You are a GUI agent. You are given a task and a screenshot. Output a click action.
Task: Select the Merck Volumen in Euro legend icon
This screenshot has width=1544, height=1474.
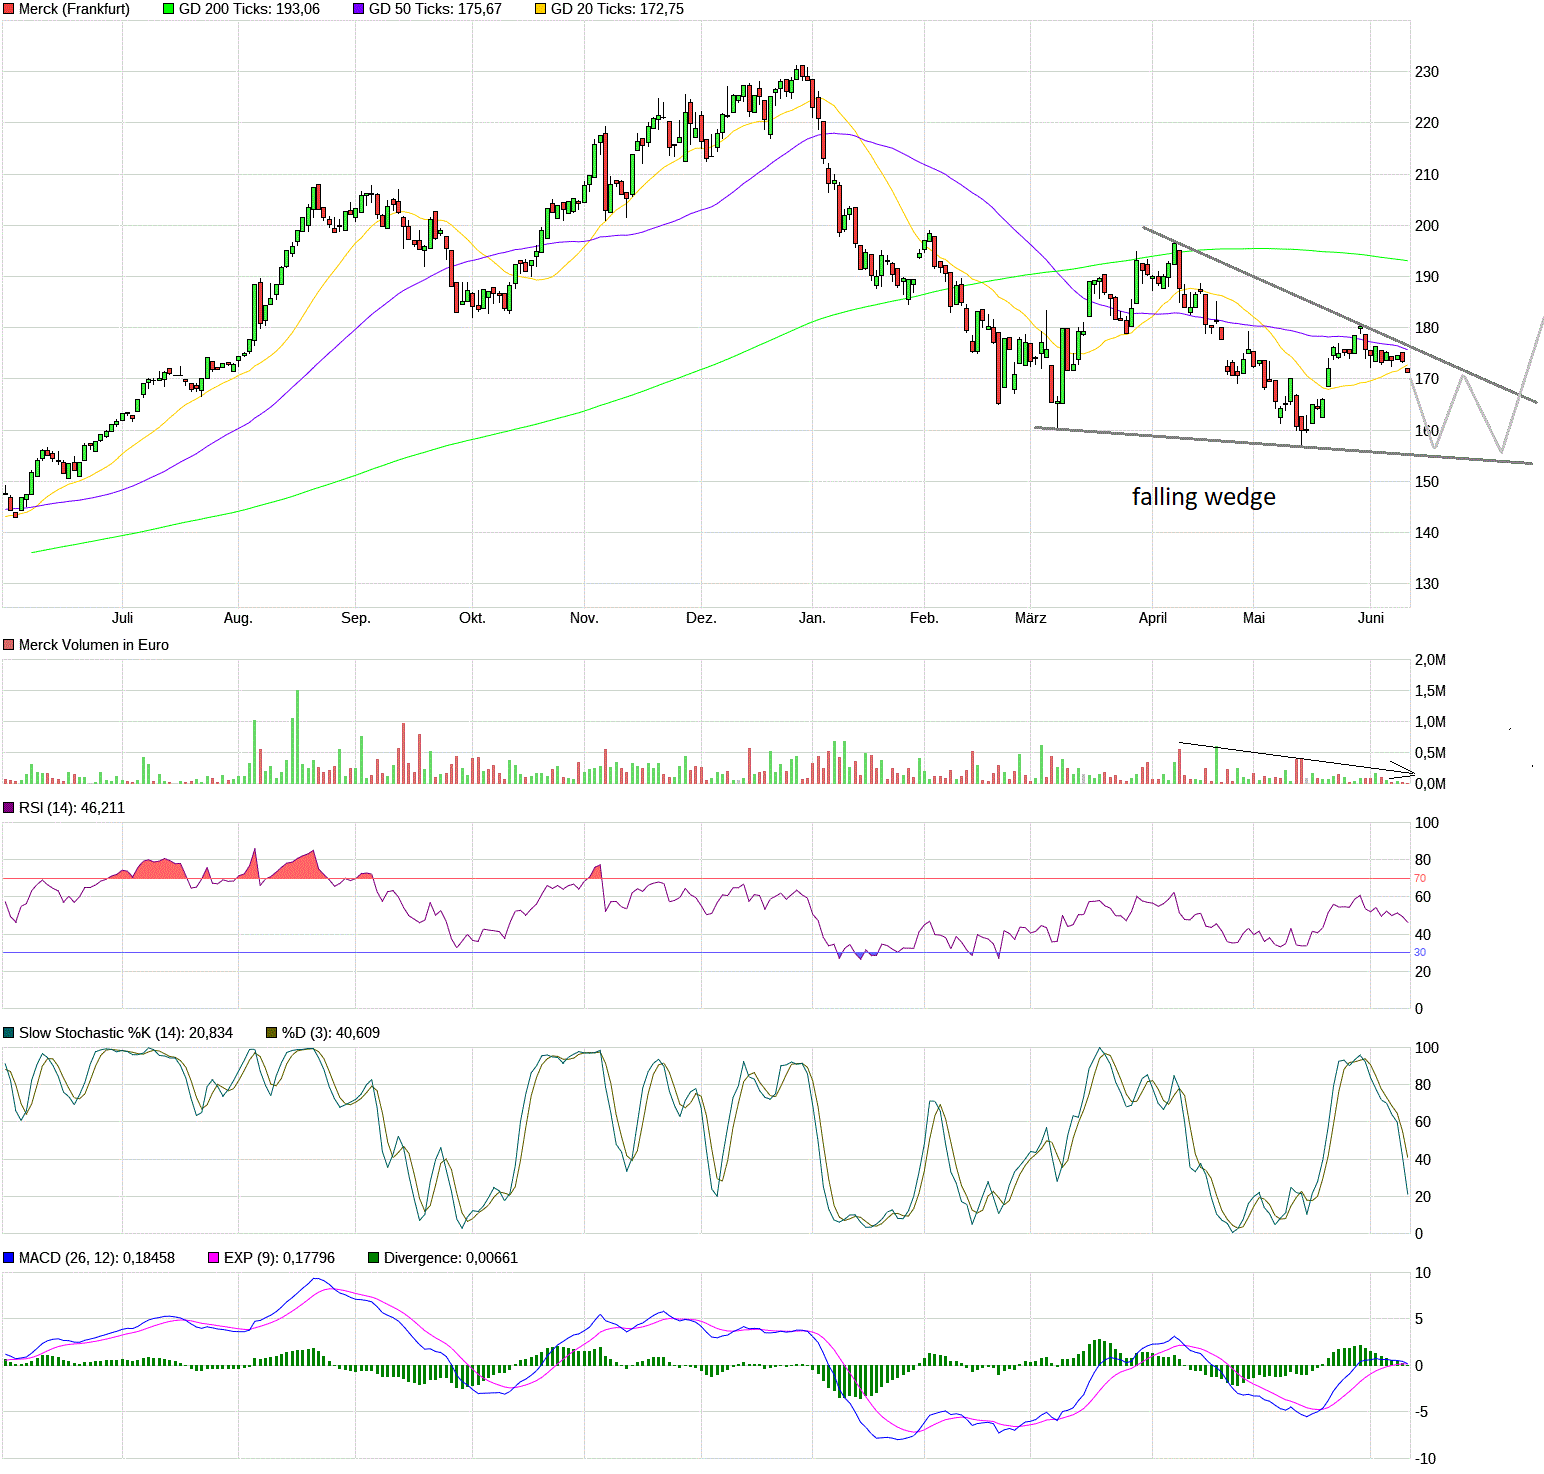click(x=8, y=645)
